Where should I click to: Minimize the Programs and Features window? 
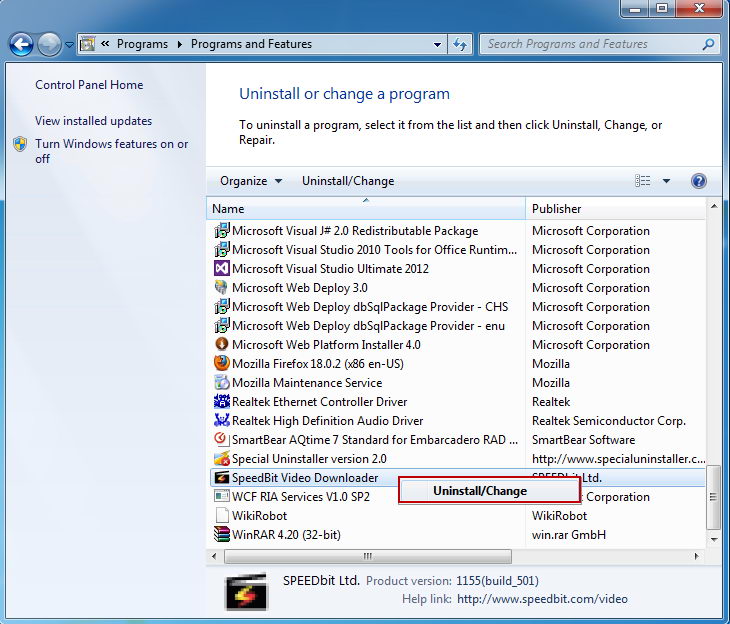635,8
